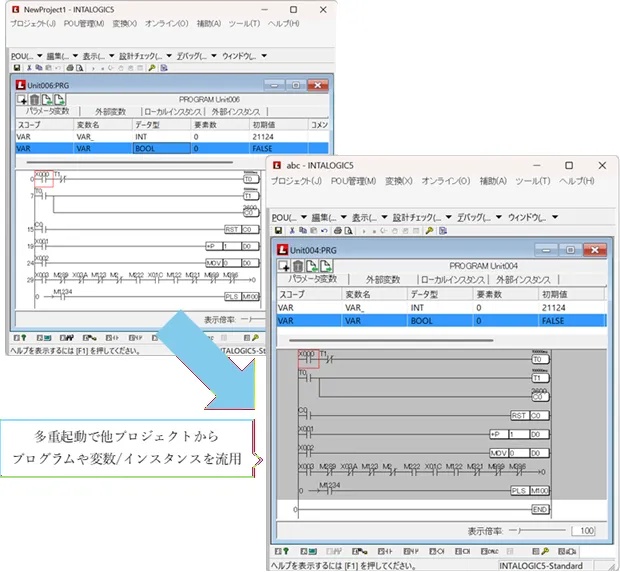Image resolution: width=620 pixels, height=572 pixels.
Task: Click the save icon in abc window toolbar
Action: tap(277, 230)
